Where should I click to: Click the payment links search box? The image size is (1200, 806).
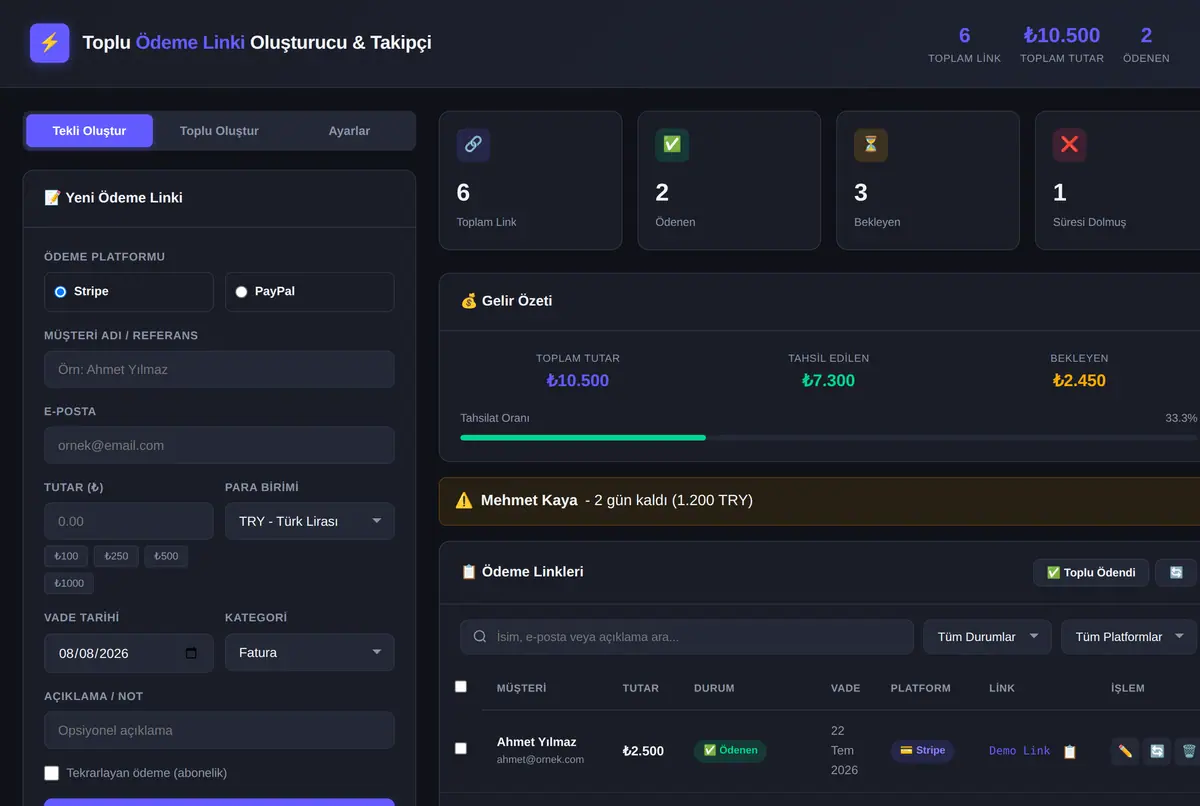[687, 637]
